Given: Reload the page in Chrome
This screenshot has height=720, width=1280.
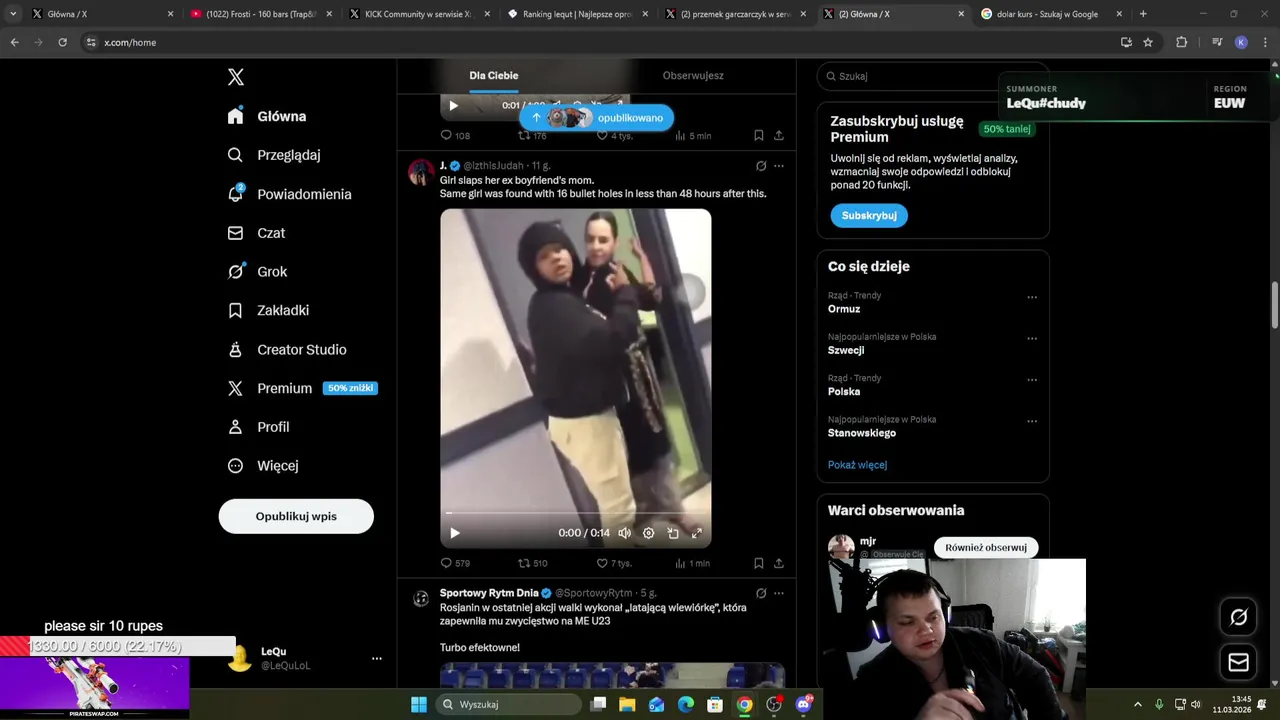Looking at the screenshot, I should (62, 42).
